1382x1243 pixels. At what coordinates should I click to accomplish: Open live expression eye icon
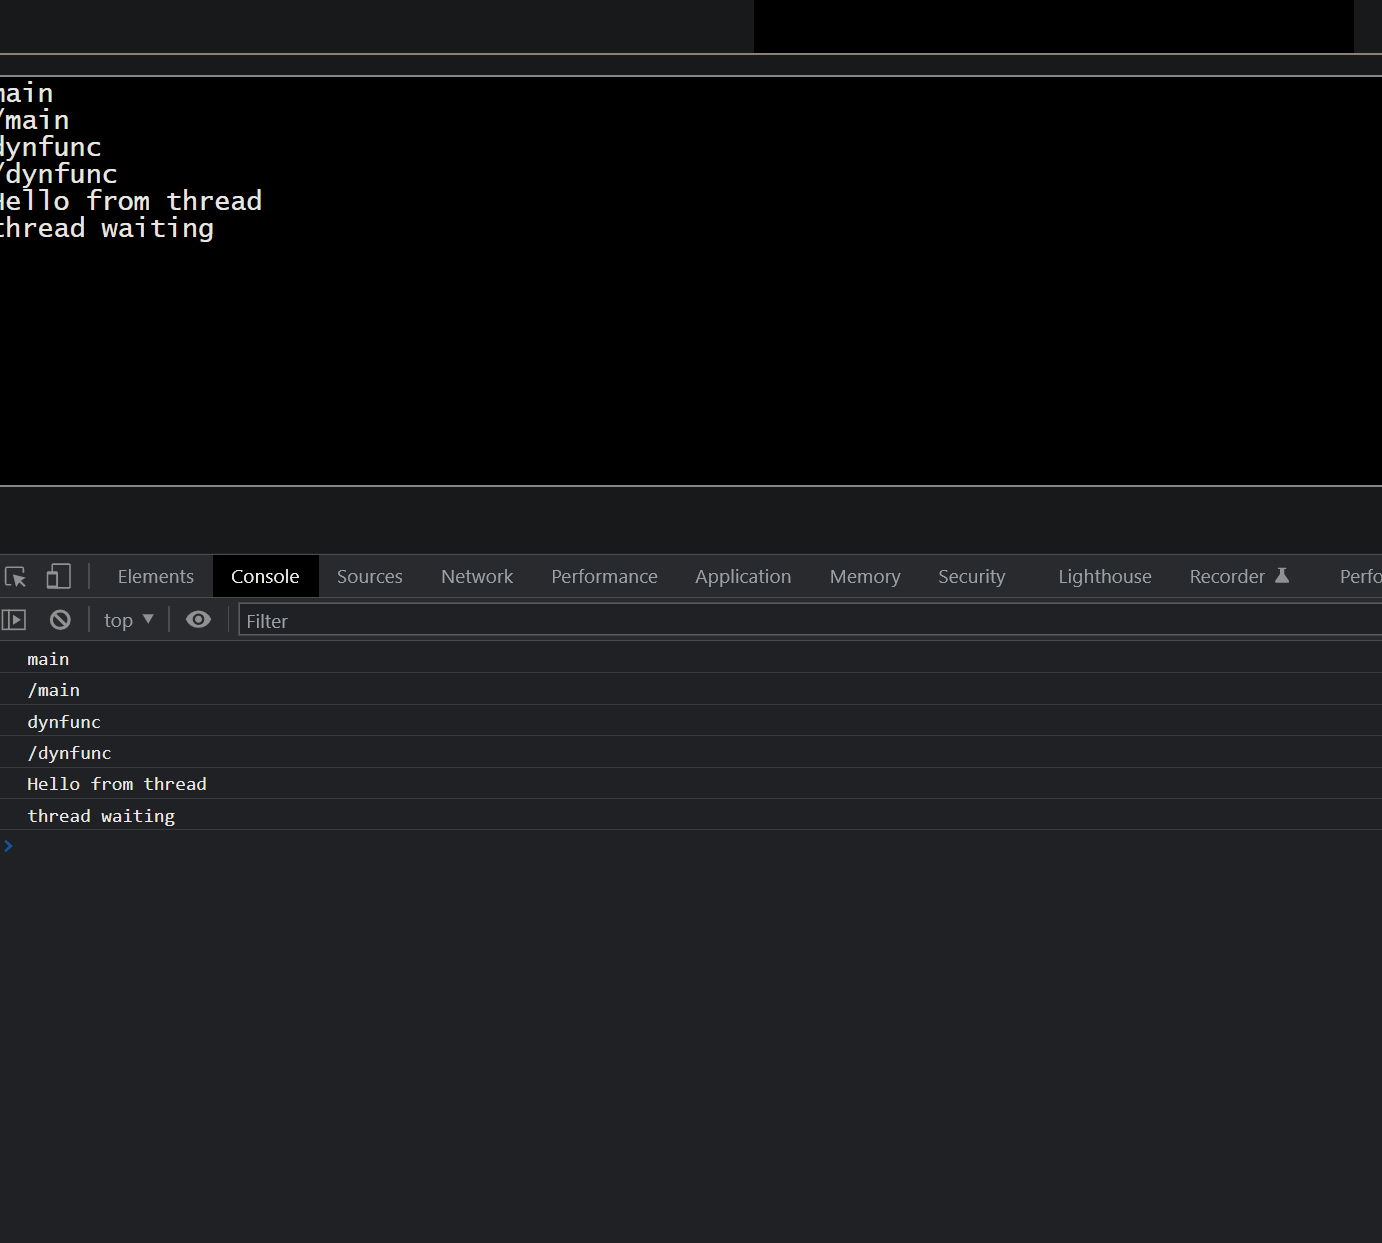[198, 620]
